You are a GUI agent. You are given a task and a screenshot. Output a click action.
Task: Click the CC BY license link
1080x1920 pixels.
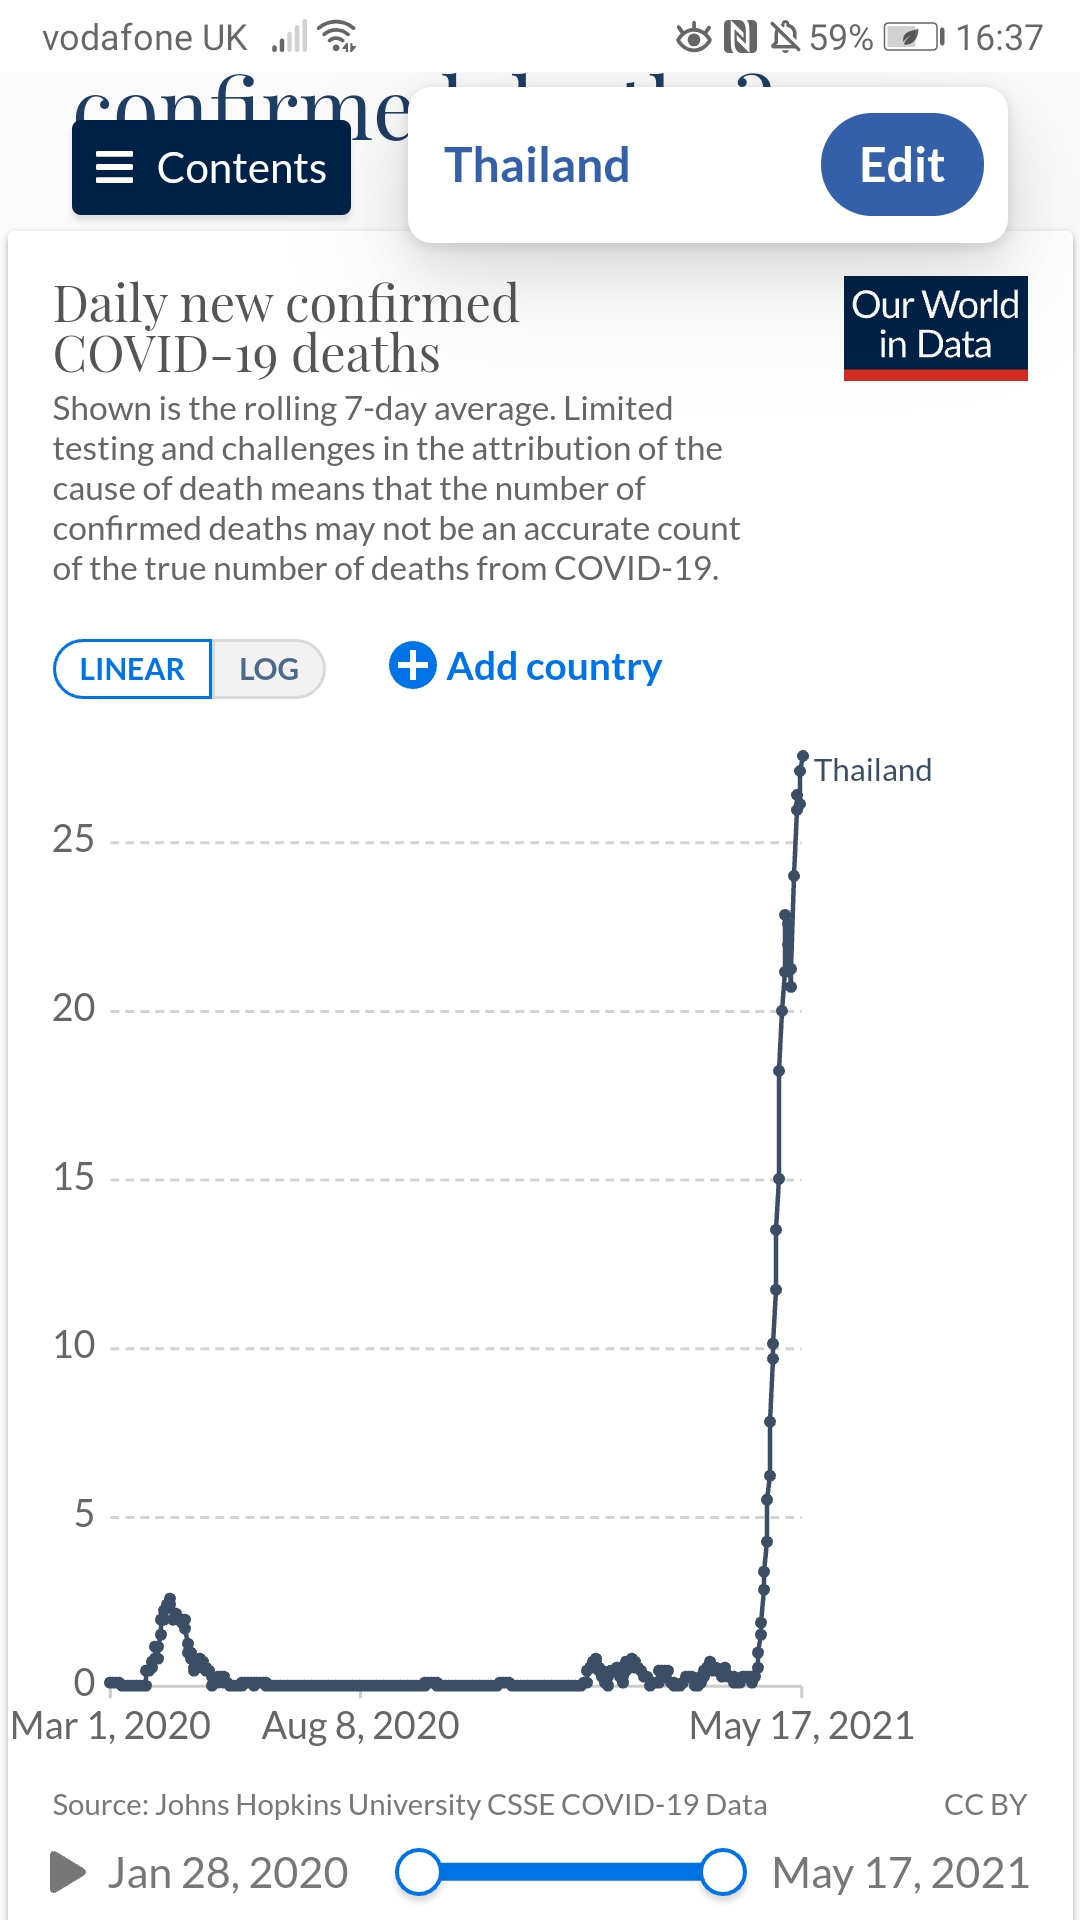[x=985, y=1804]
